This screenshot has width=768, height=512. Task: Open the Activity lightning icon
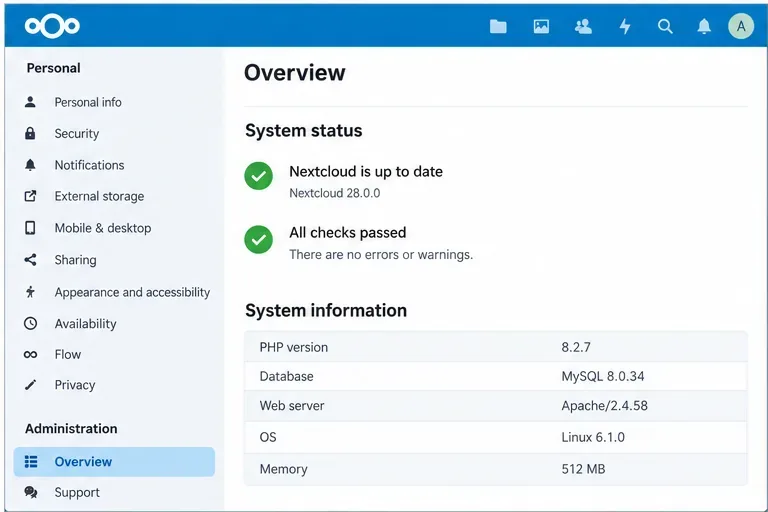tap(625, 26)
